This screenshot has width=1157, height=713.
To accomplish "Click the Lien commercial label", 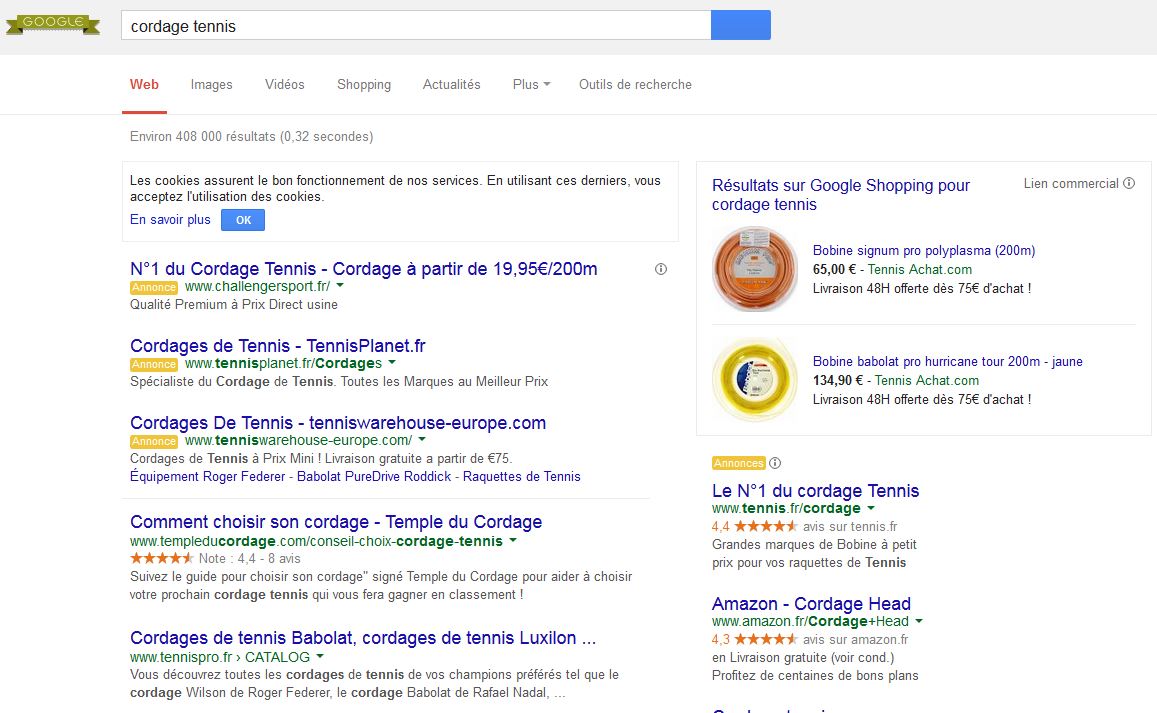I will [x=1071, y=184].
